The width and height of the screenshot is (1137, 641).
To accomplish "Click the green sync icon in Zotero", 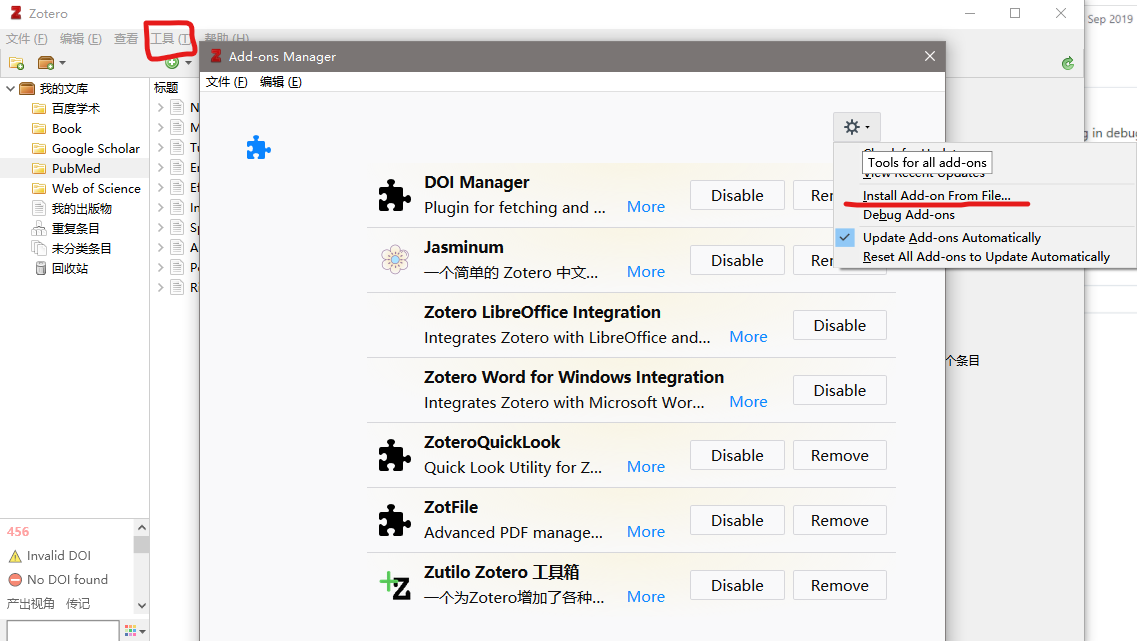I will 1067,64.
